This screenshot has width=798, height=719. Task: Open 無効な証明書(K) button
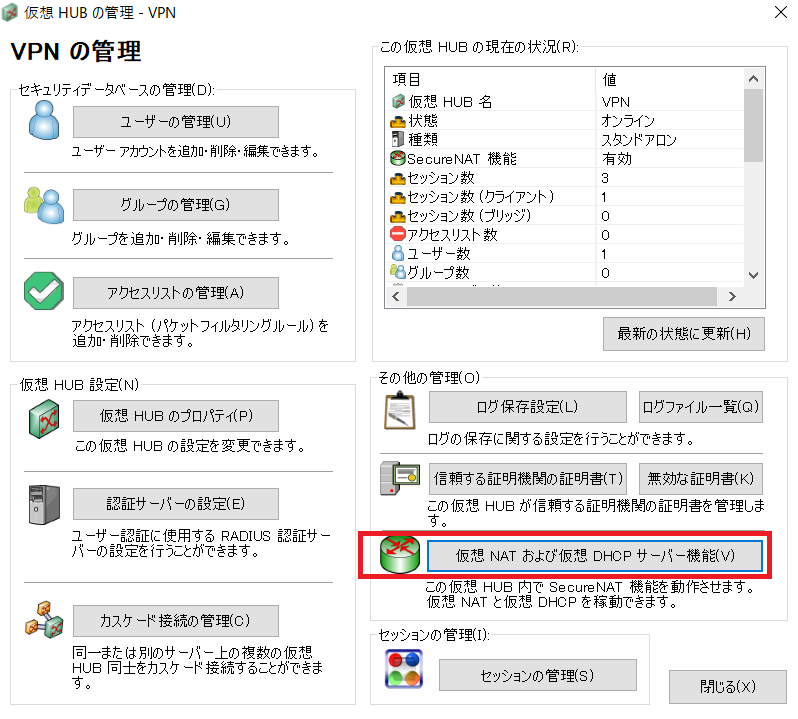click(x=700, y=479)
